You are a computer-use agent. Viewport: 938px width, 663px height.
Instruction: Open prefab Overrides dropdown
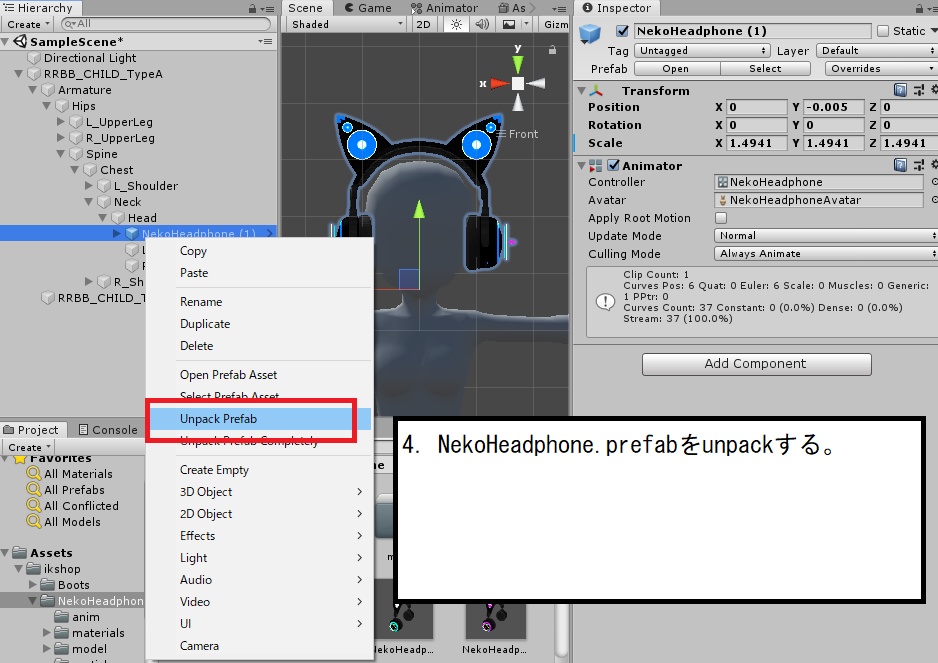coord(881,69)
